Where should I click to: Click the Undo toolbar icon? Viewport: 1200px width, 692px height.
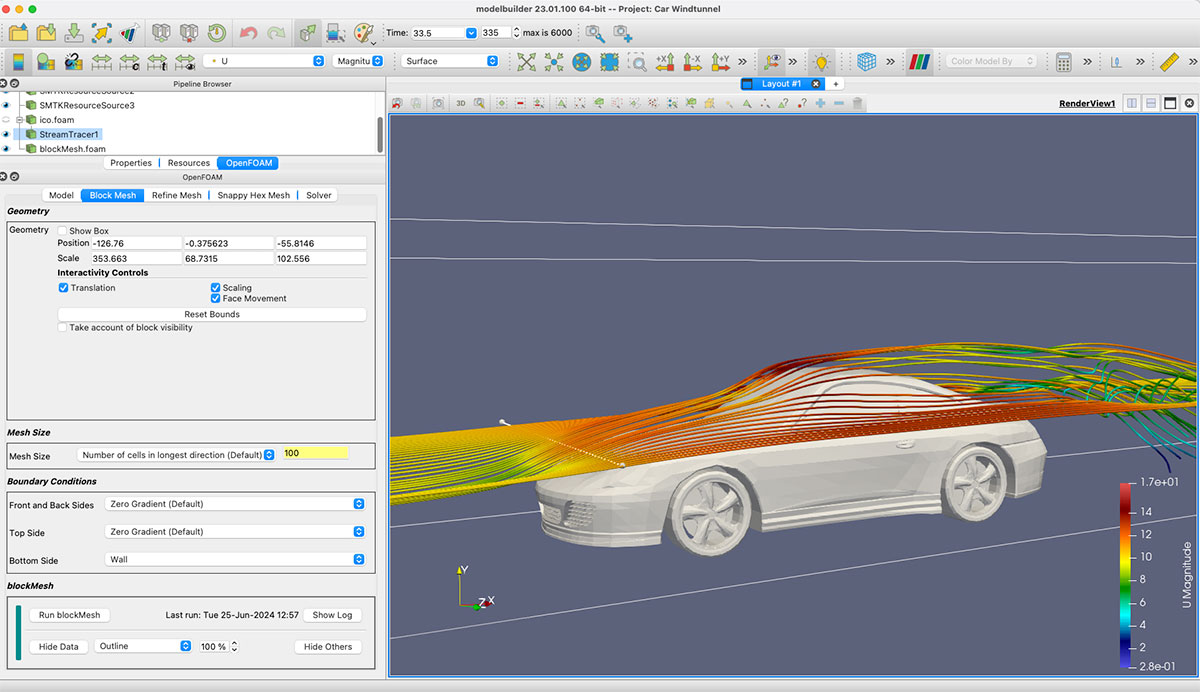point(247,32)
